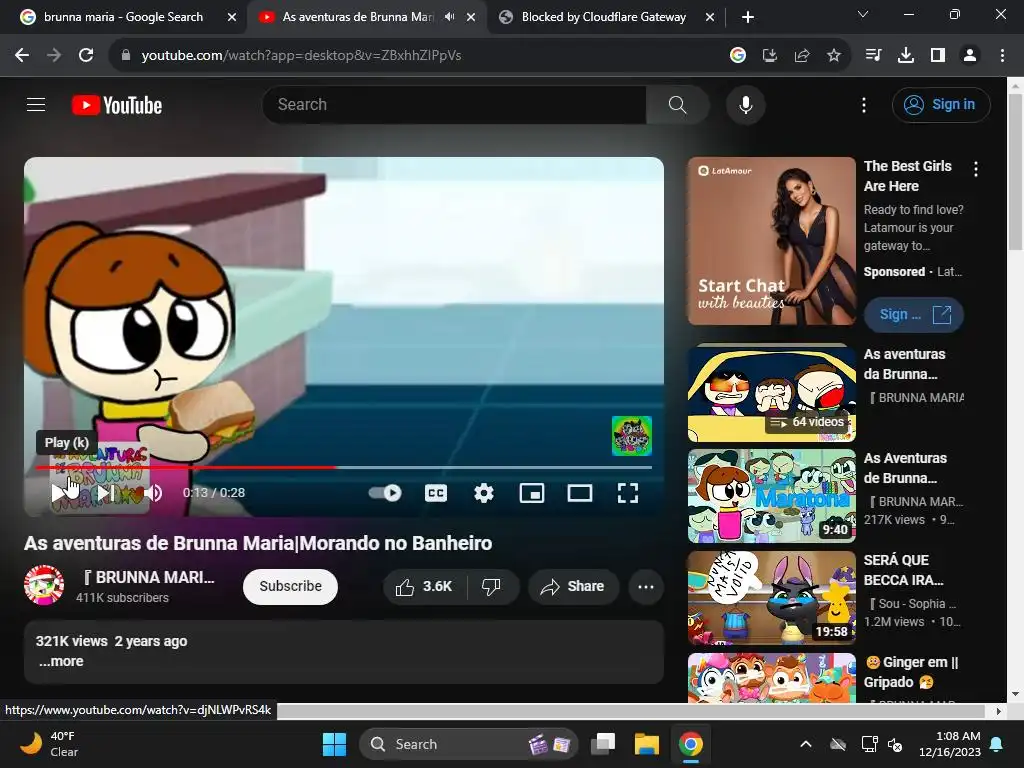
Task: Open Chrome downloads
Action: point(905,56)
